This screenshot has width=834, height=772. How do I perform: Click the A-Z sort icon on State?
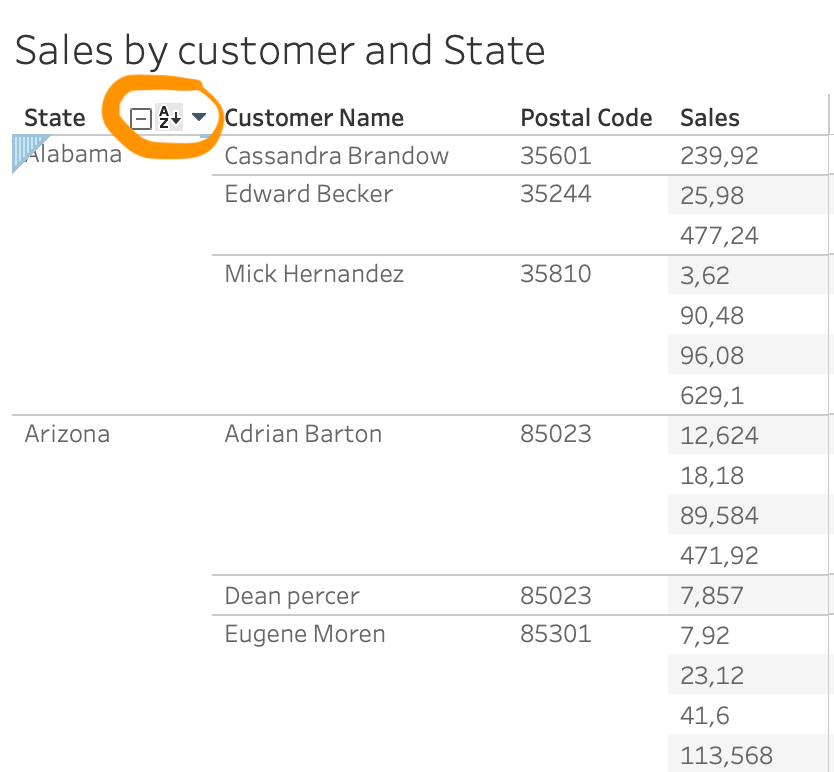point(170,119)
